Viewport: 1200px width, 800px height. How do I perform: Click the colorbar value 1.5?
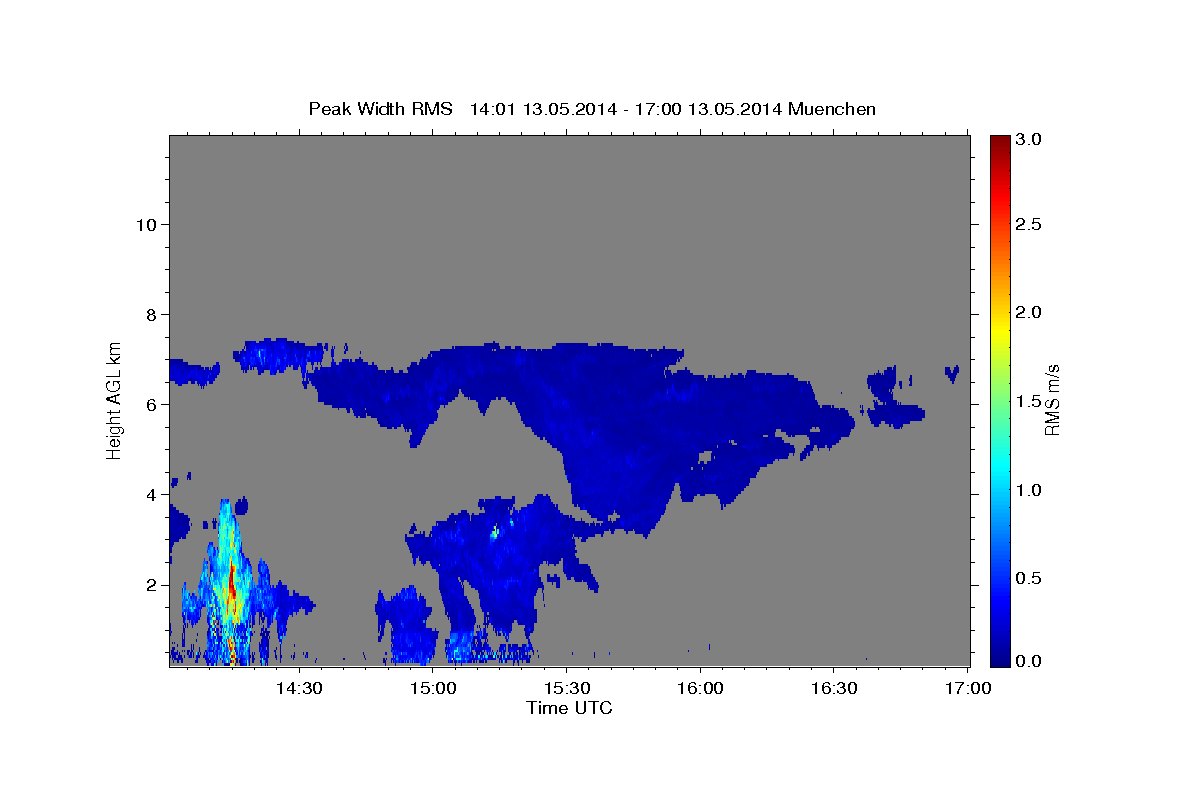1028,401
